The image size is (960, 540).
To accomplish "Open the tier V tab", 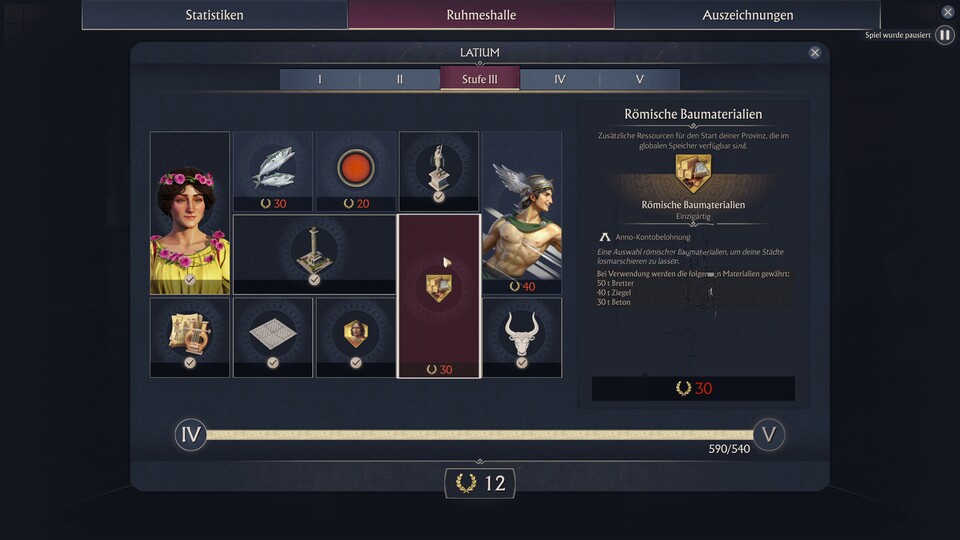I will (640, 79).
